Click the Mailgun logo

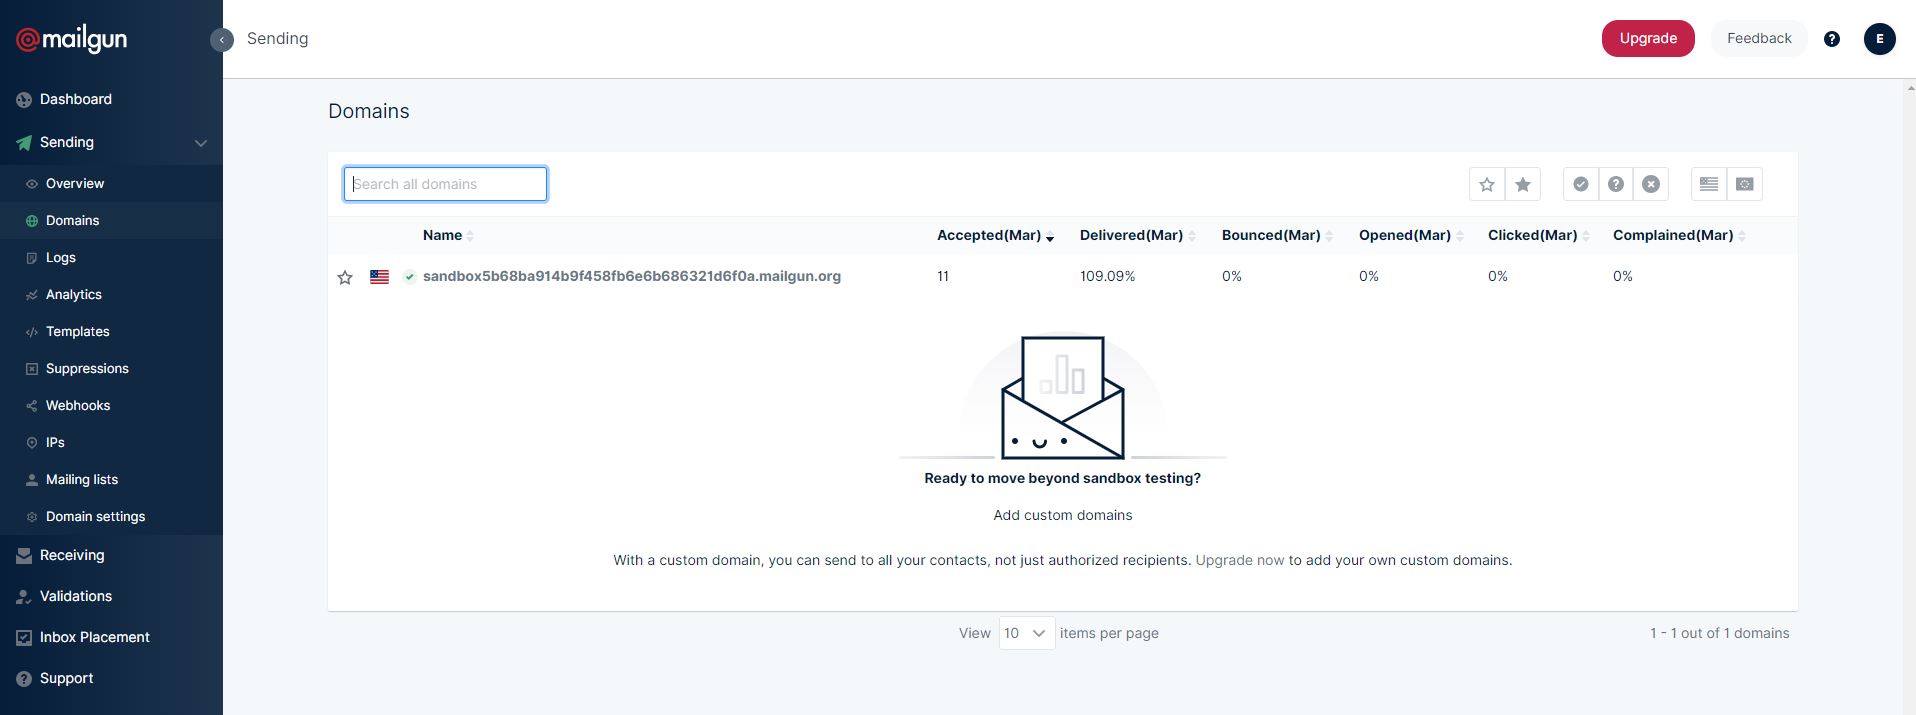[72, 39]
